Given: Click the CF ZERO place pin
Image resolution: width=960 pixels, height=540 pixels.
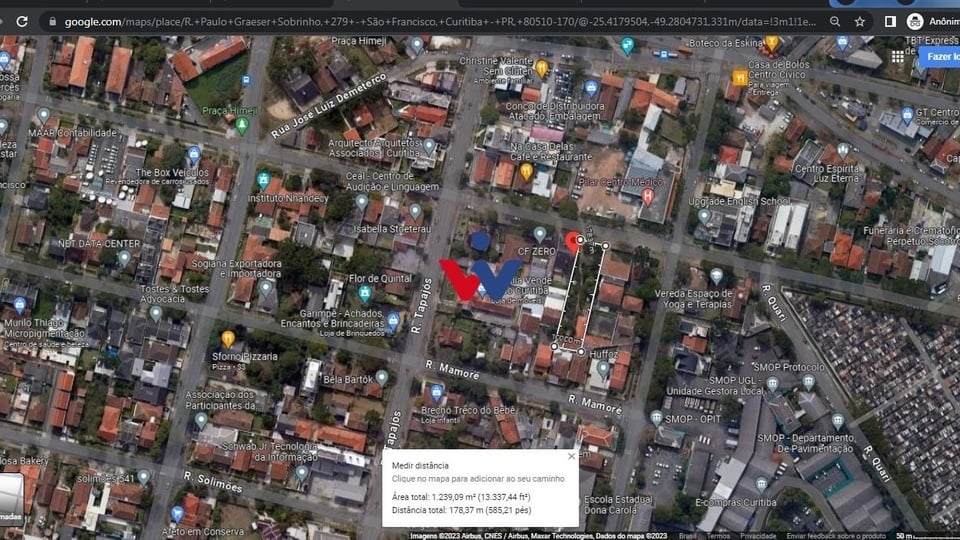Looking at the screenshot, I should click(x=539, y=235).
